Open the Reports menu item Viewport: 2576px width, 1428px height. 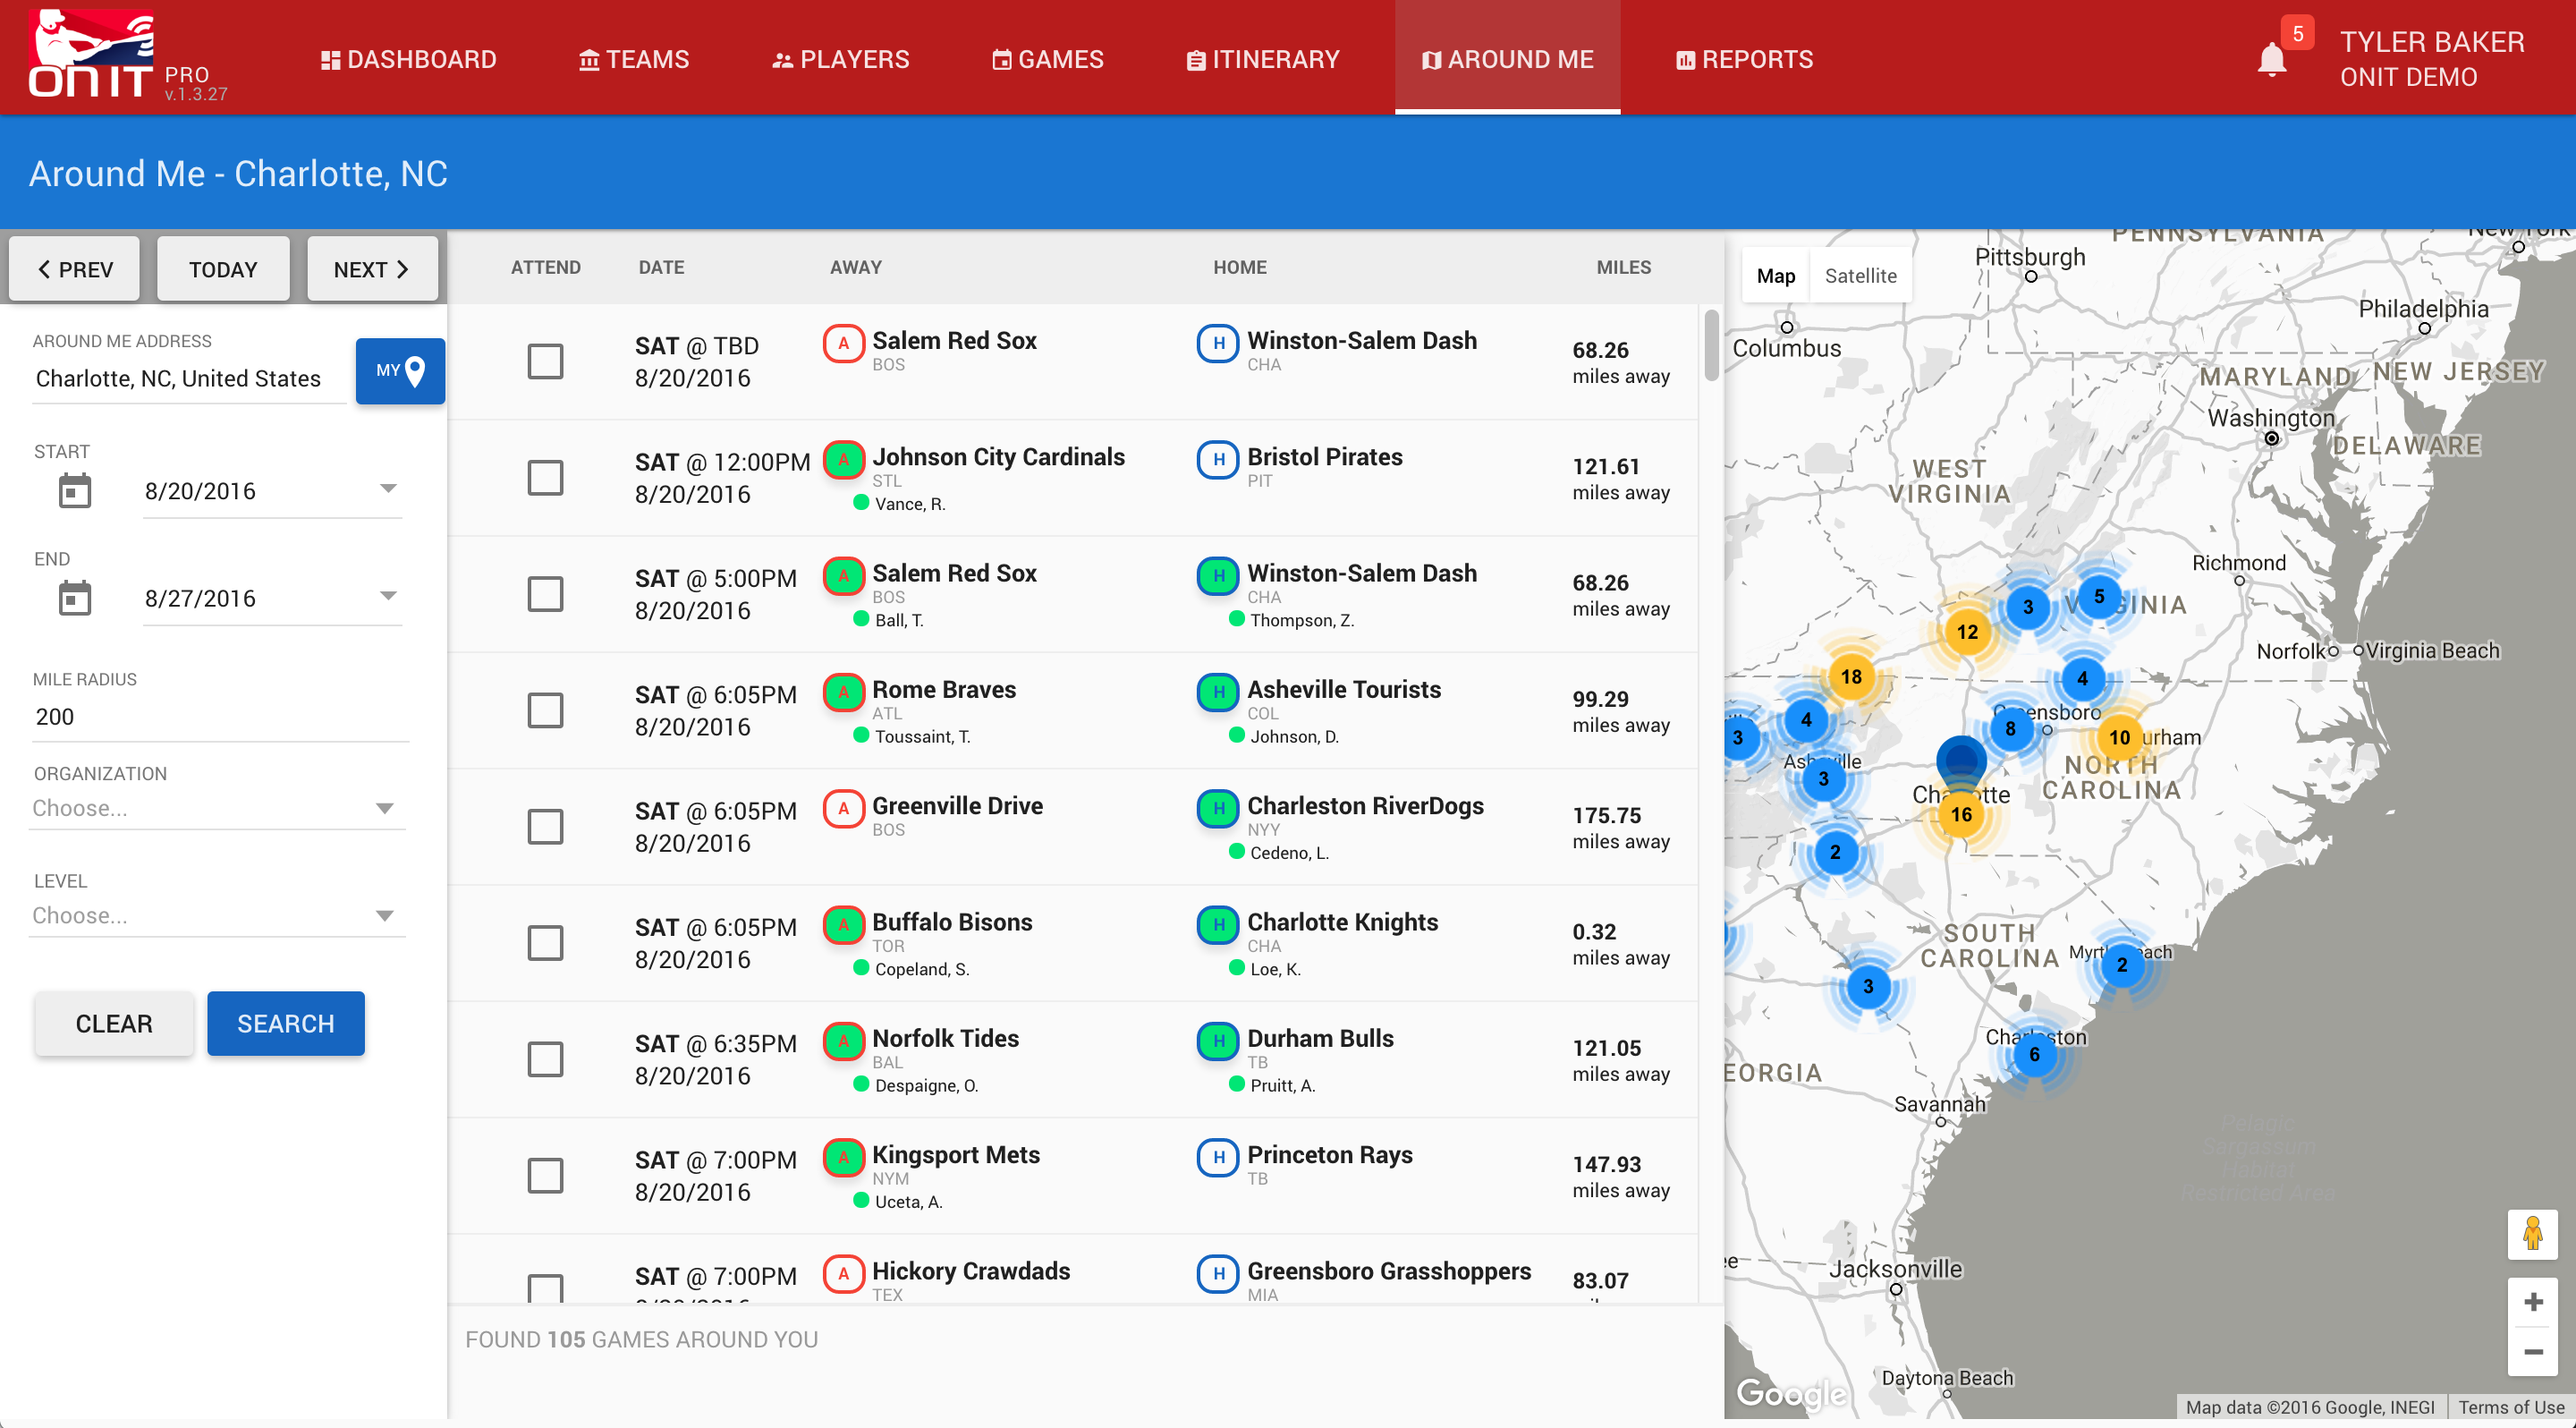point(1744,59)
